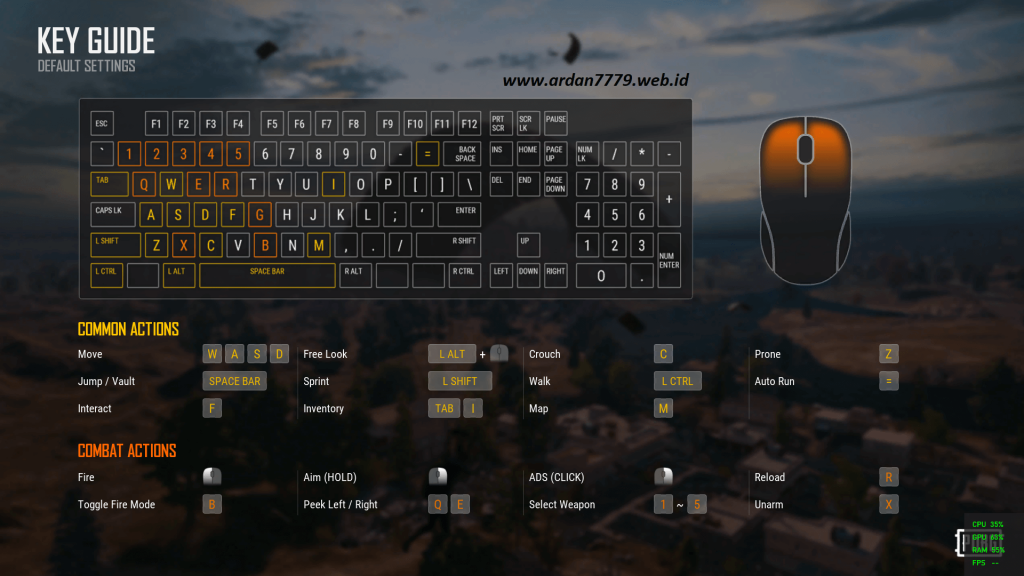This screenshot has height=576, width=1024.
Task: Click the mouse icon next to Aim (HOLD)
Action: coord(437,477)
